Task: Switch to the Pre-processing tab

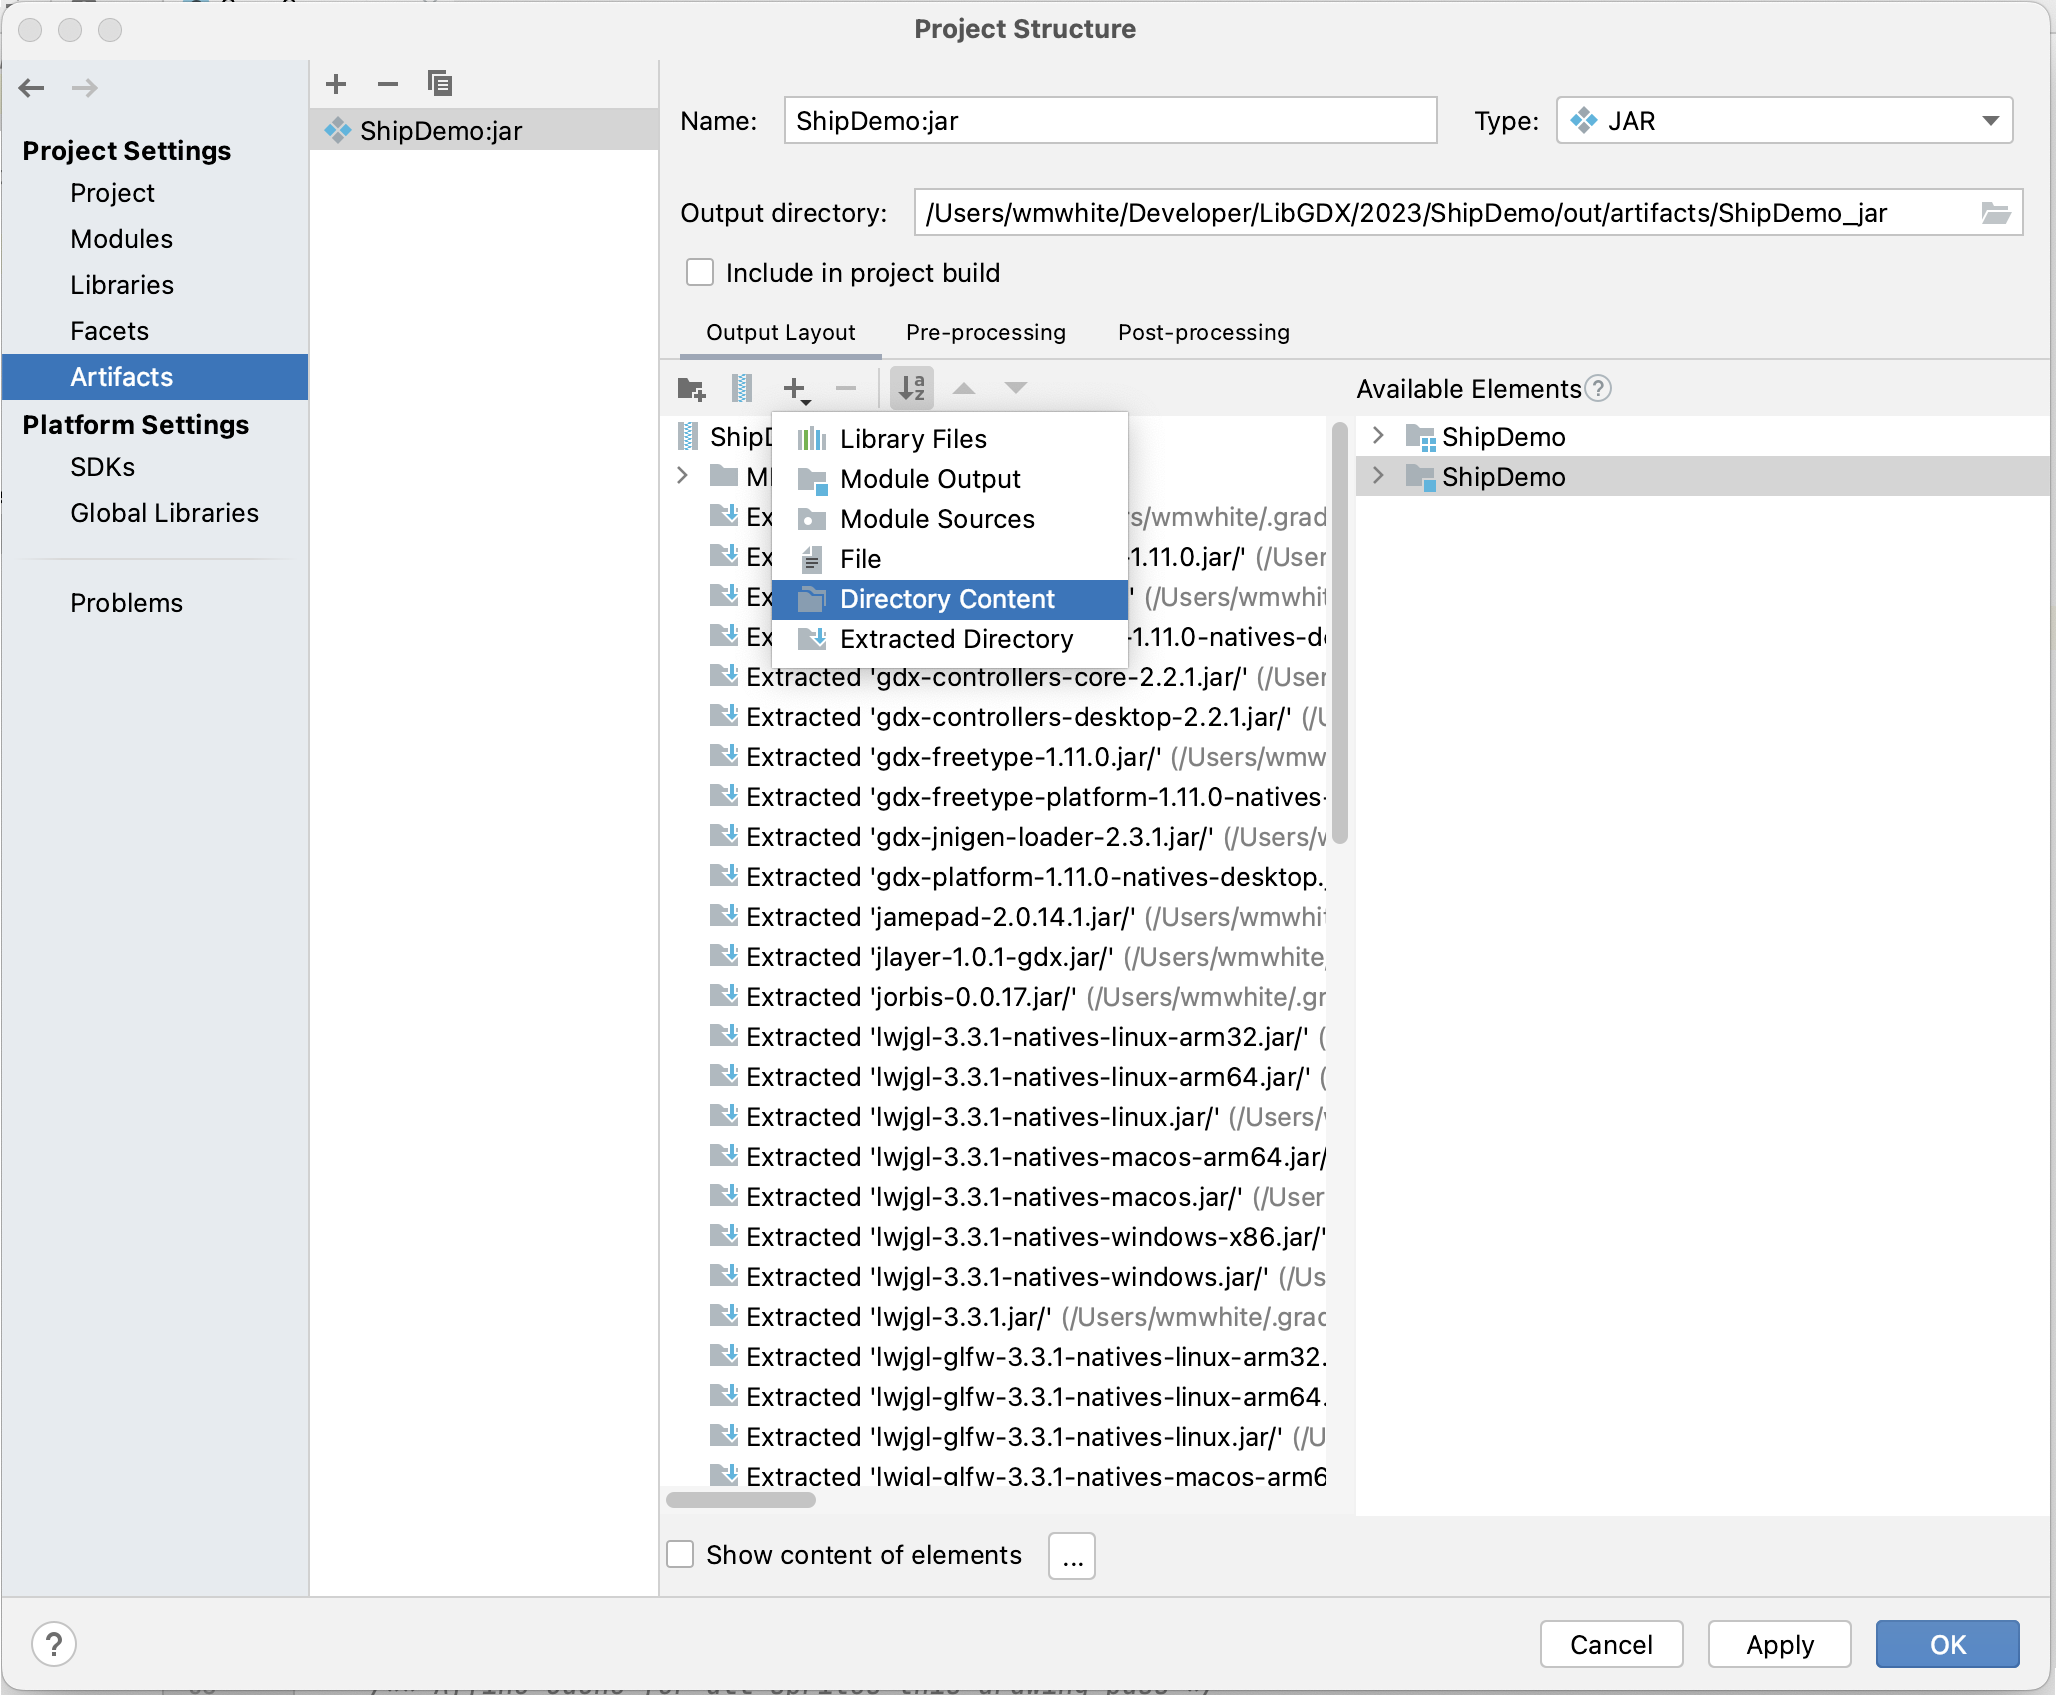Action: click(x=985, y=332)
